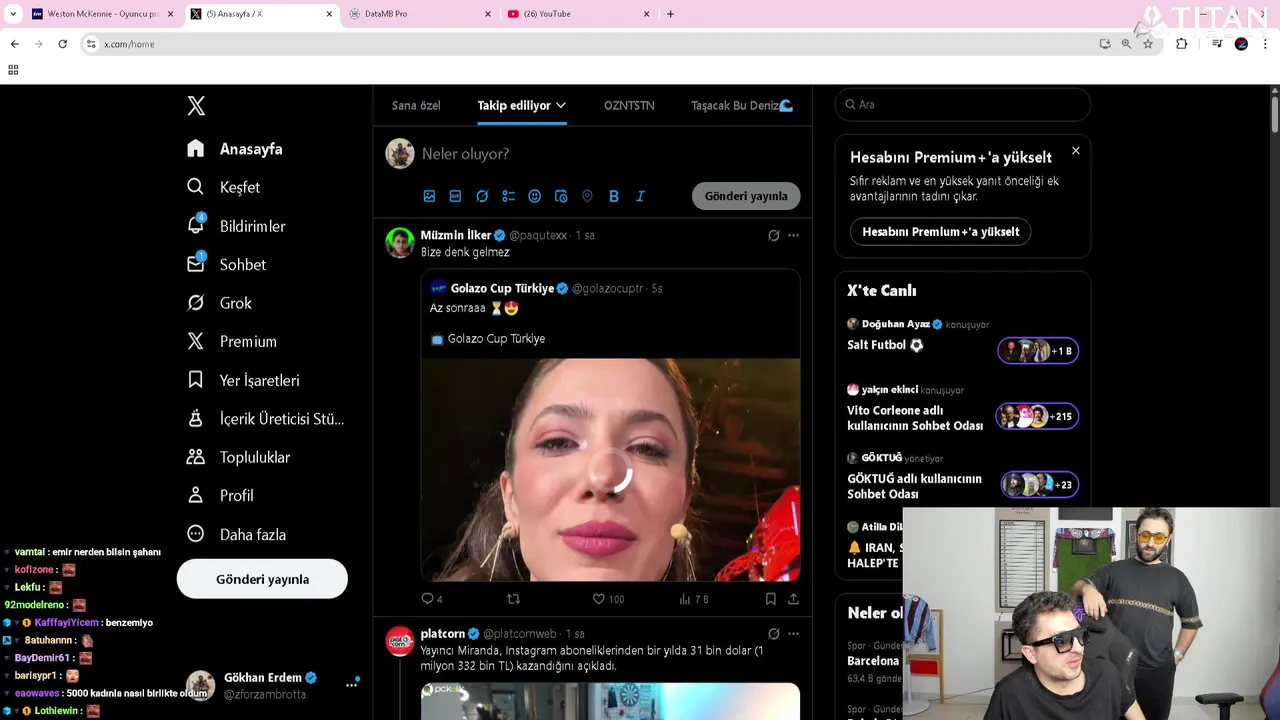Switch to OZNTSTN tab

629,105
